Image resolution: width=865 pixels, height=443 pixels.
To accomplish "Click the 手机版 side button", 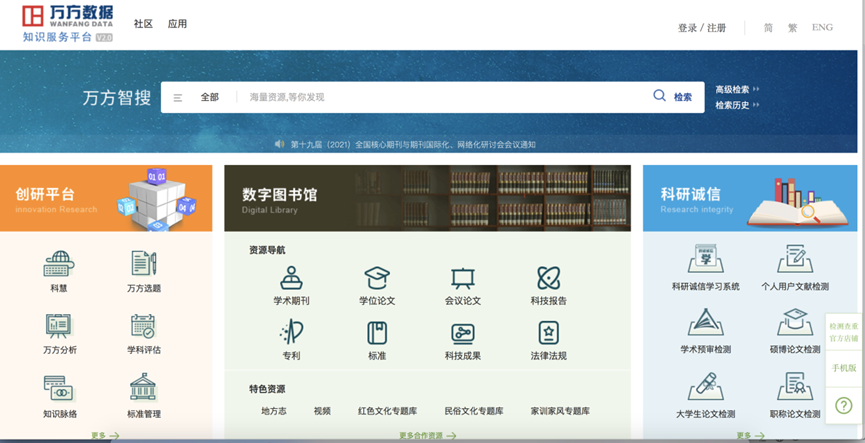I will [843, 368].
